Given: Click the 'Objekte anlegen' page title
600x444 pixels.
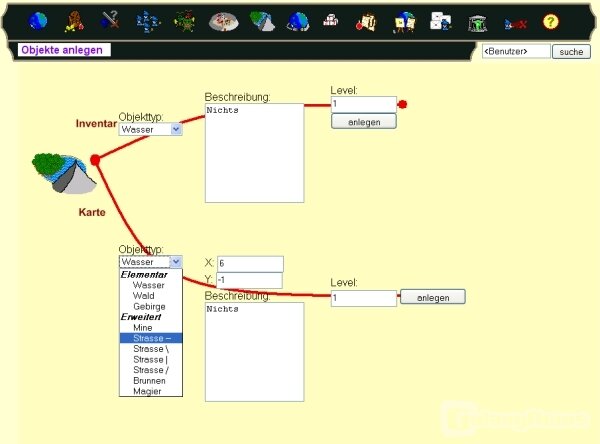Looking at the screenshot, I should point(62,50).
